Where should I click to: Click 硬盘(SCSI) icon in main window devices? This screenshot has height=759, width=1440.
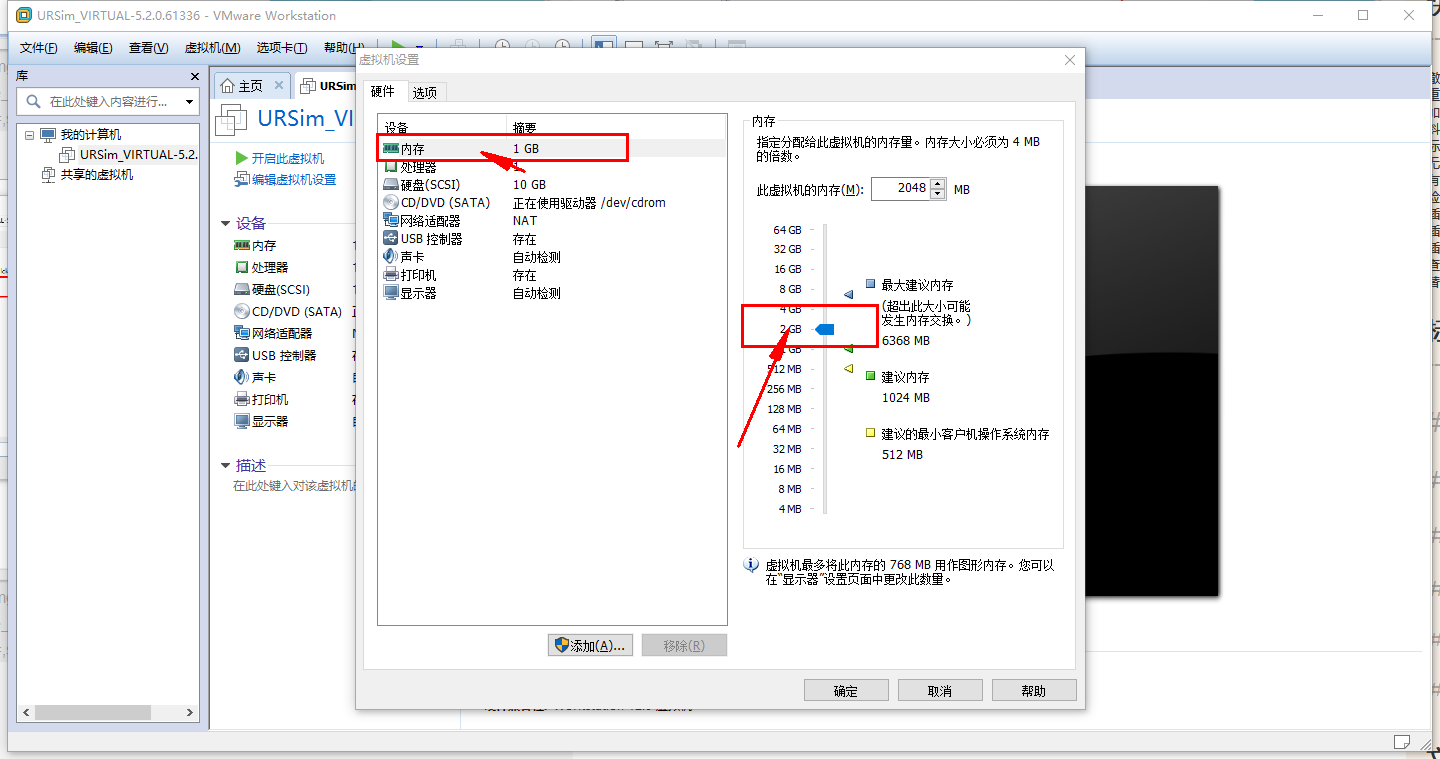tap(241, 289)
